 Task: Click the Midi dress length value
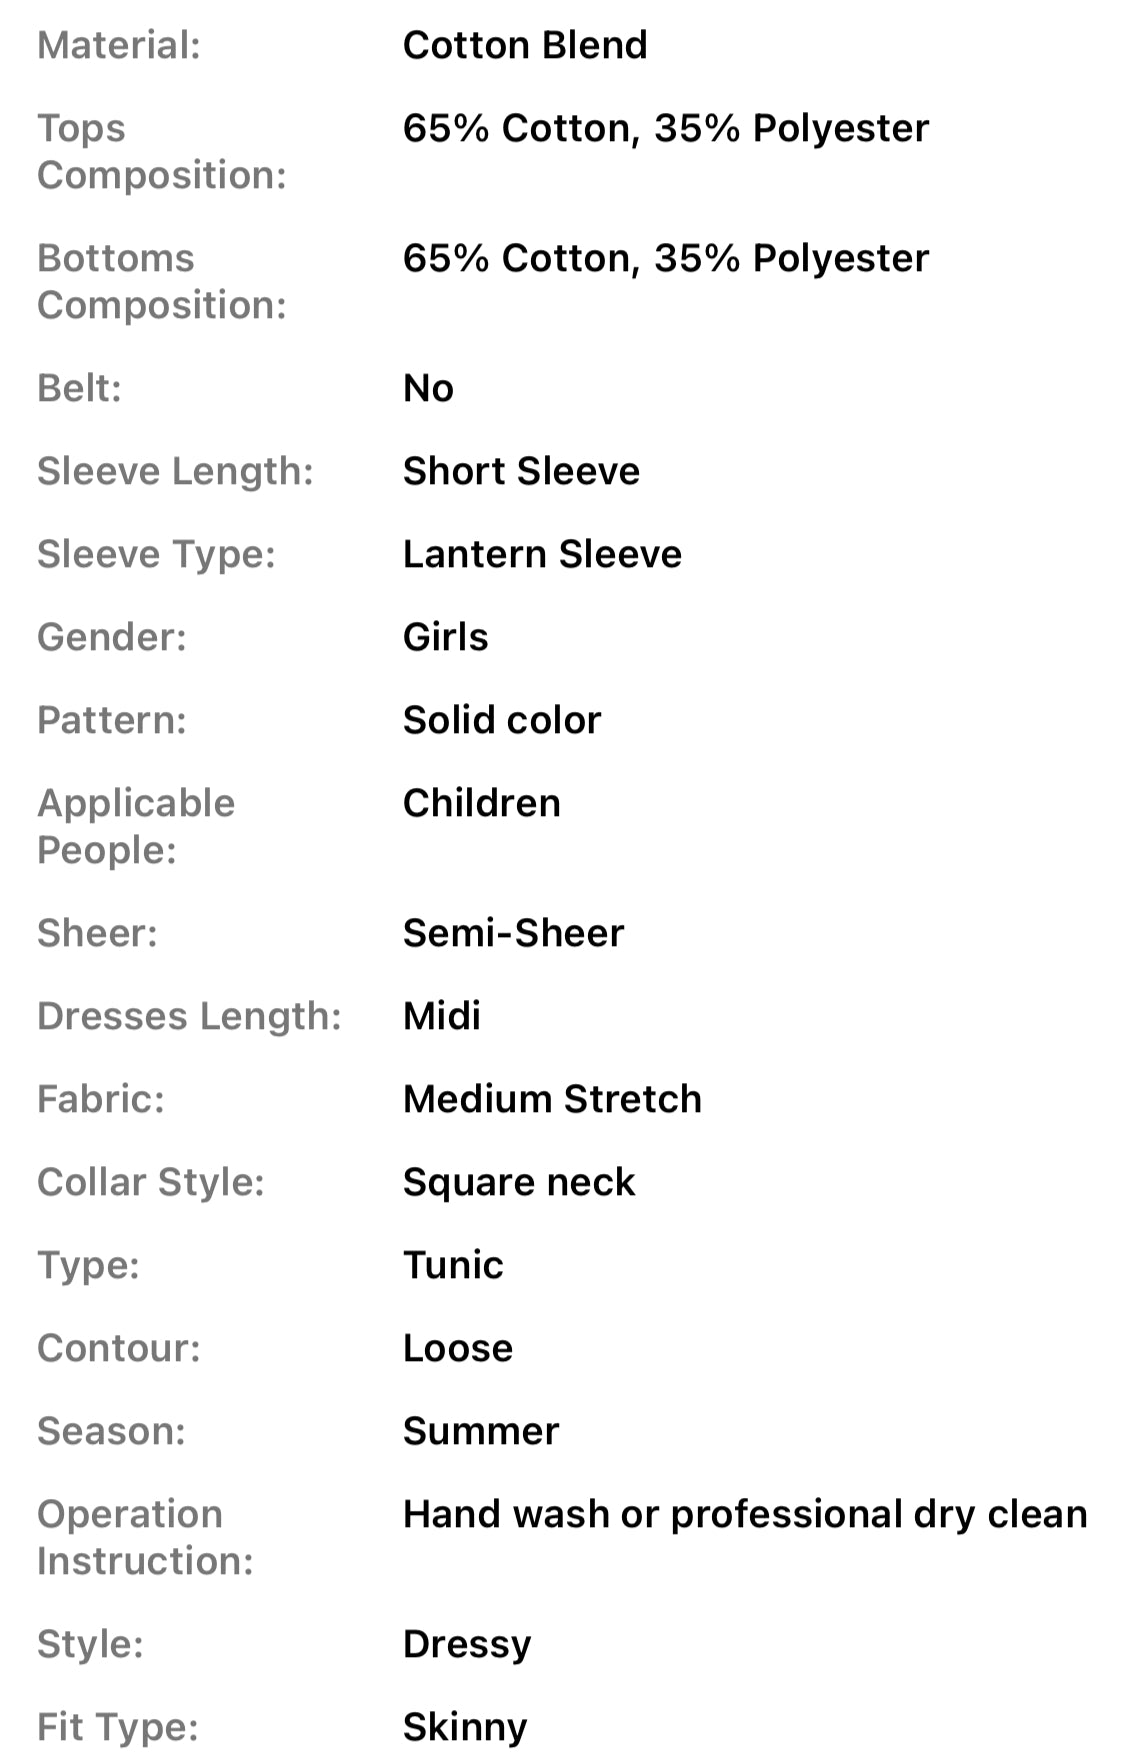coord(441,1016)
